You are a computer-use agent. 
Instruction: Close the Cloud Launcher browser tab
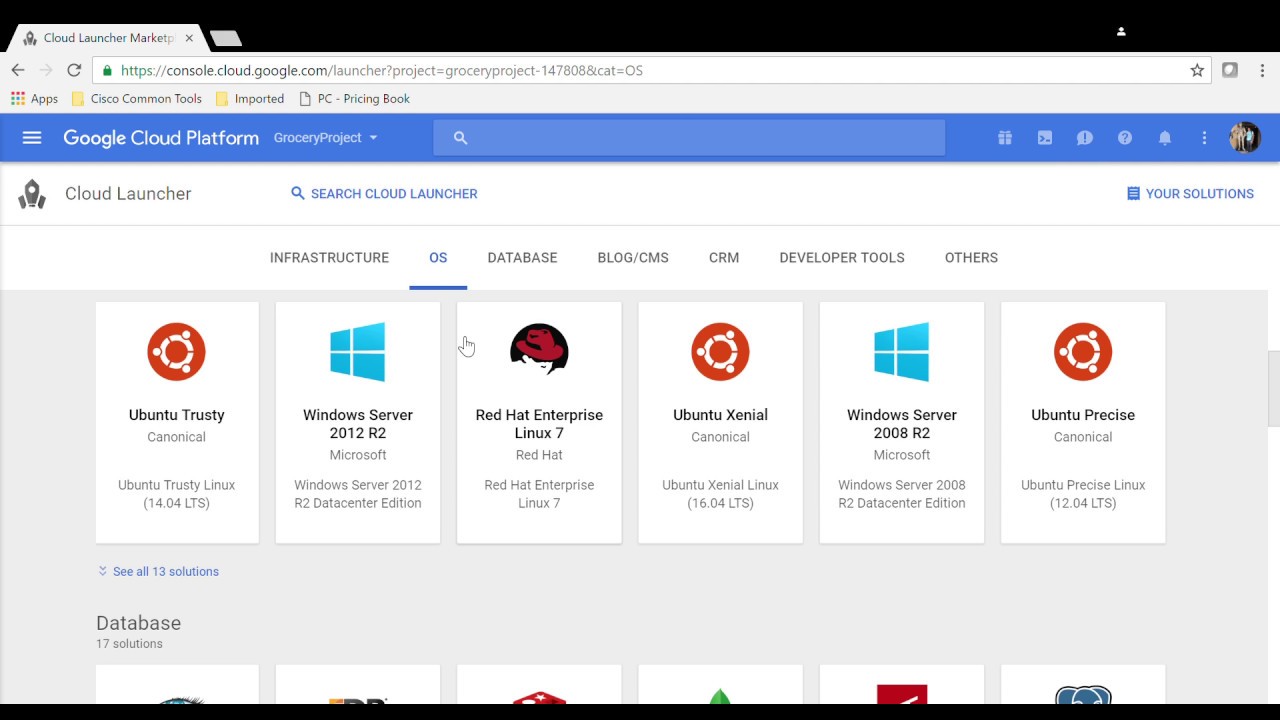(x=189, y=38)
